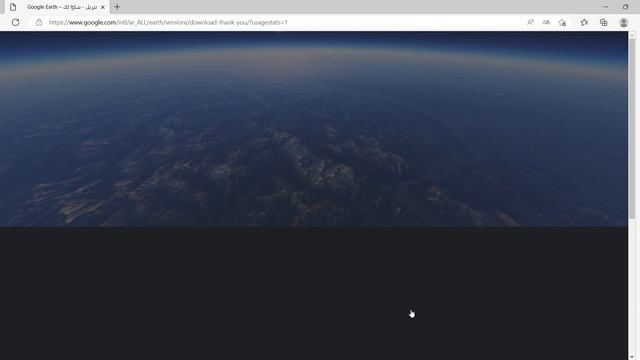Screen dimensions: 640x360
Task: Minimize the browser window
Action: click(606, 7)
